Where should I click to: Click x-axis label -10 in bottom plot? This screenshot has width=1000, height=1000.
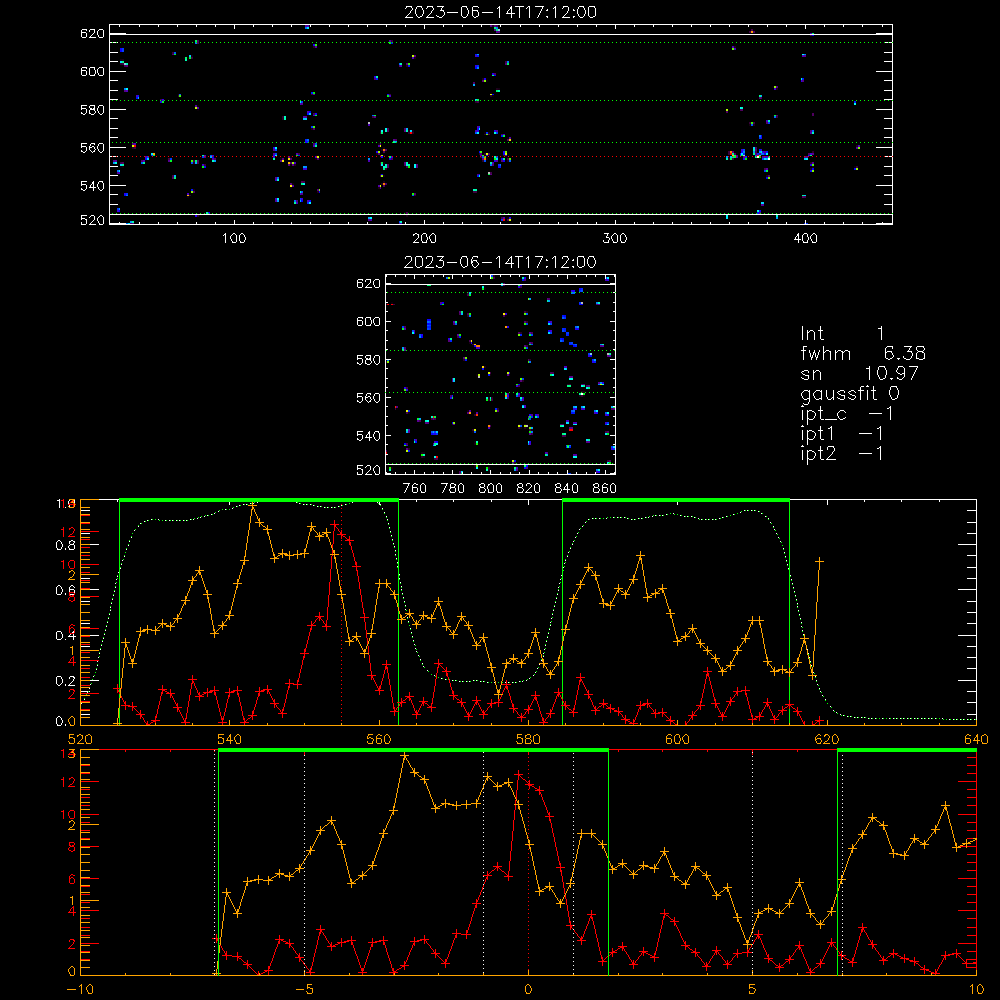80,990
